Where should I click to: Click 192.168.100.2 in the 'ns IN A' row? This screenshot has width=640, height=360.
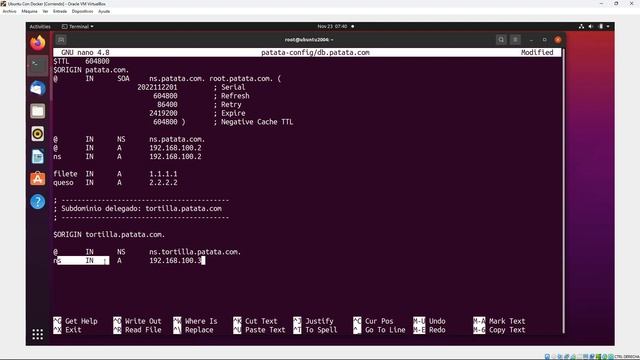(x=175, y=156)
